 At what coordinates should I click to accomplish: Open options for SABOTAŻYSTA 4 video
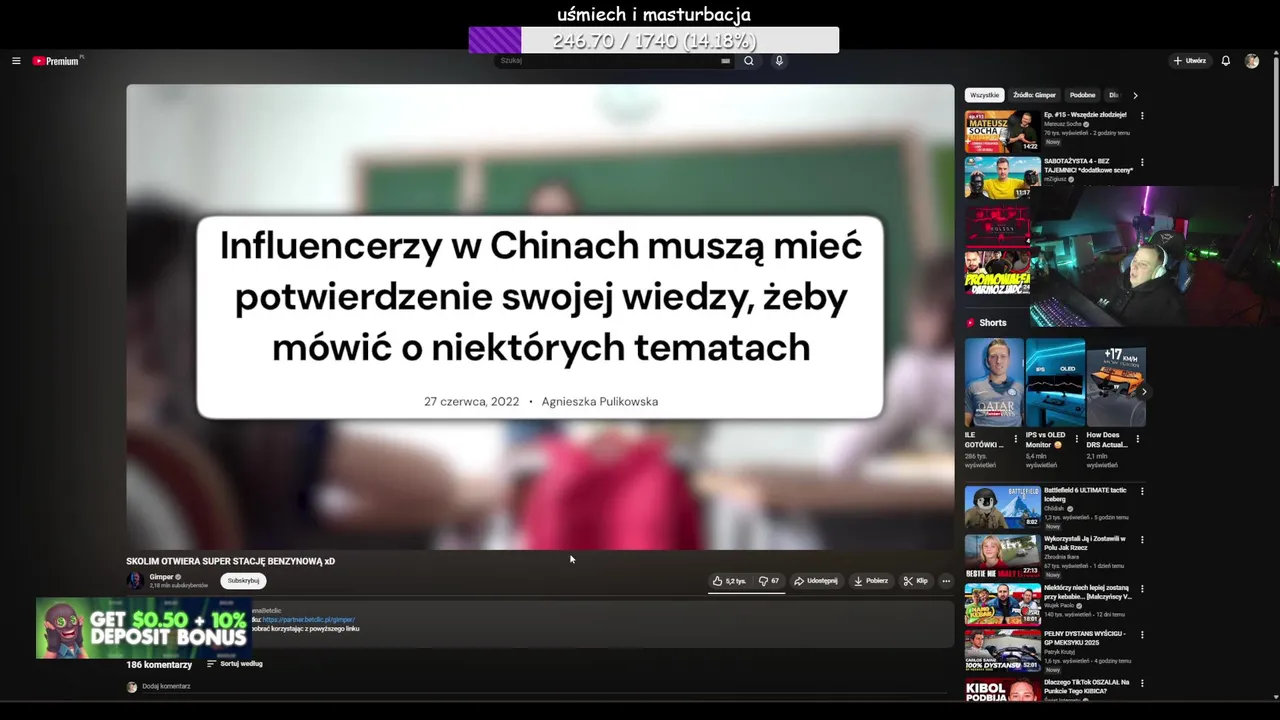(1142, 162)
